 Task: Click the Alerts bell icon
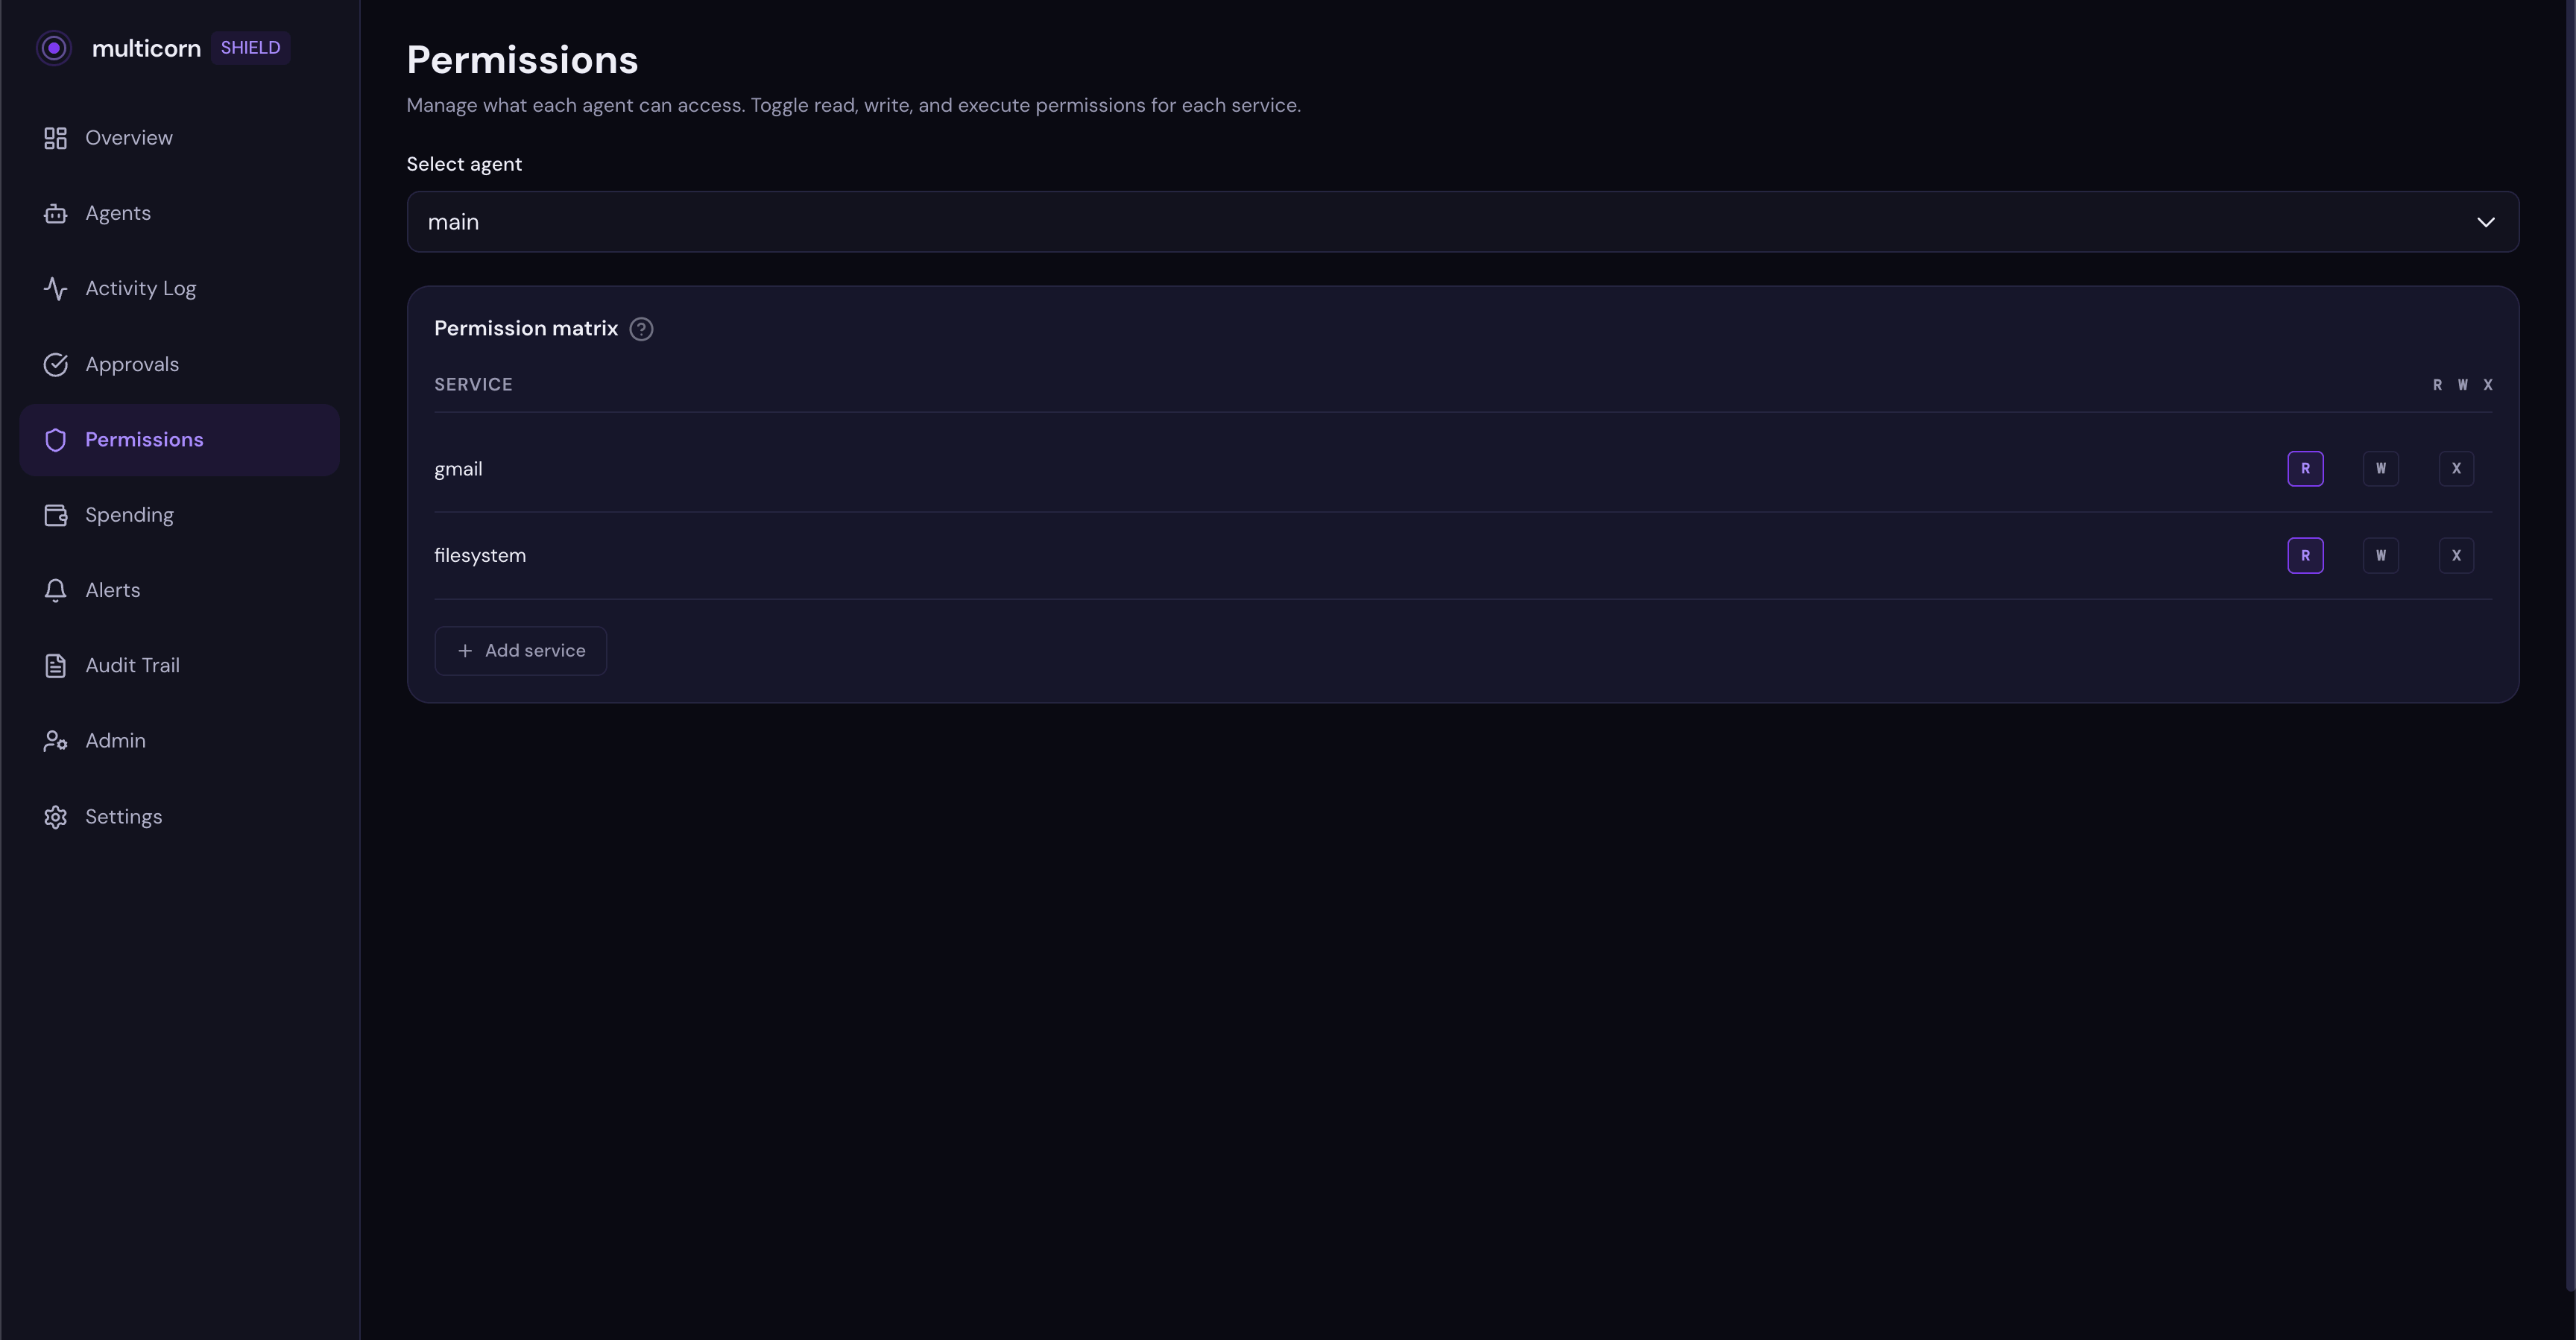pos(55,590)
